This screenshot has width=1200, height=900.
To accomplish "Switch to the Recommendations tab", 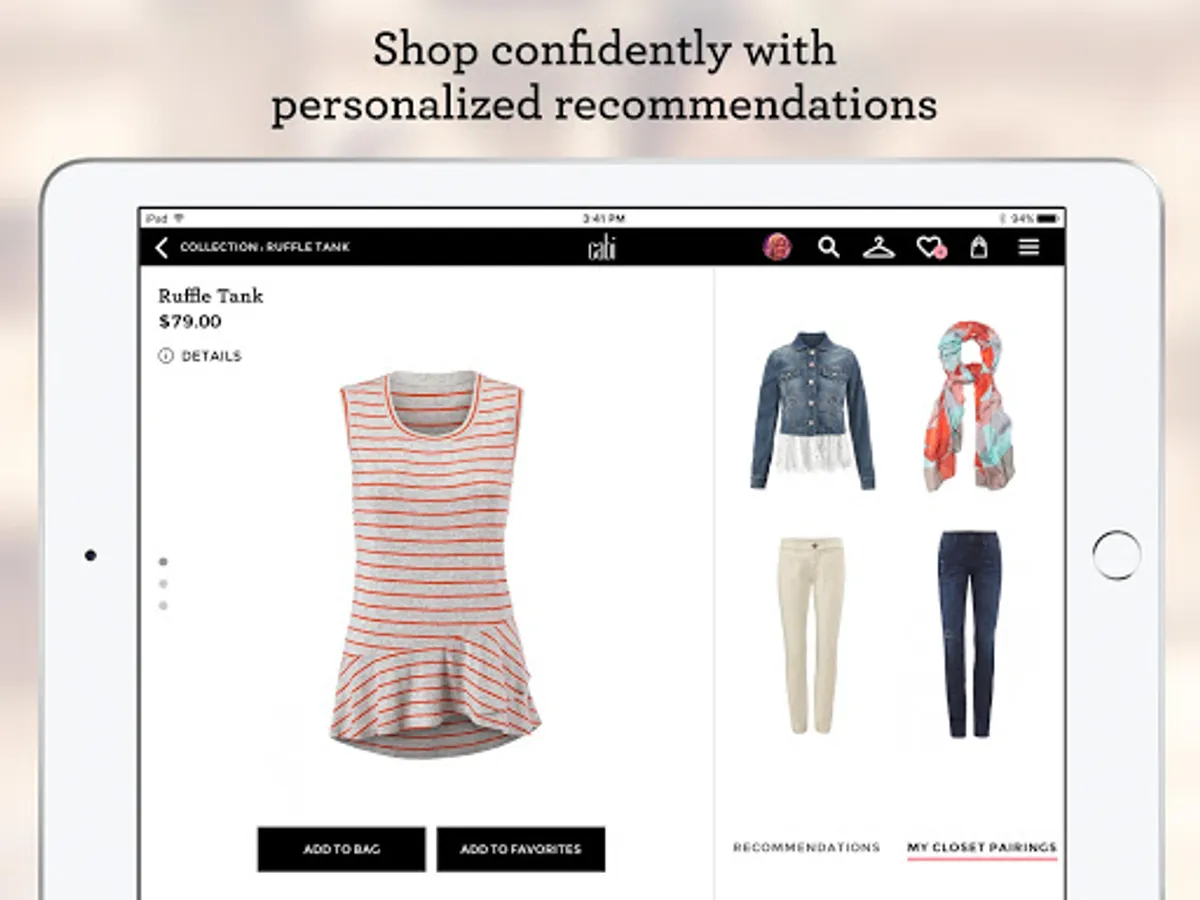I will click(806, 848).
